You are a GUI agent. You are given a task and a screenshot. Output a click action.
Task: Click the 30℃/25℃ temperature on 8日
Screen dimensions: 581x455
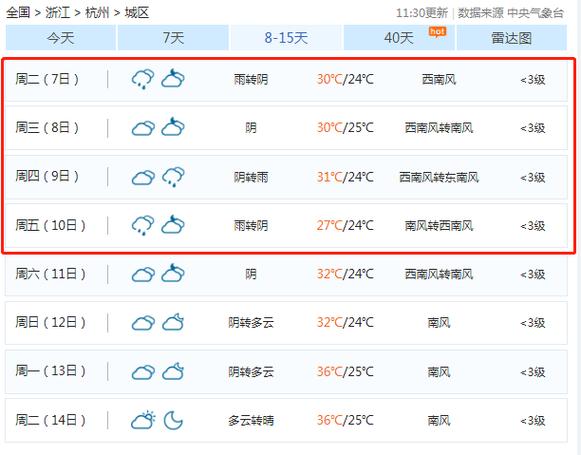[x=345, y=128]
